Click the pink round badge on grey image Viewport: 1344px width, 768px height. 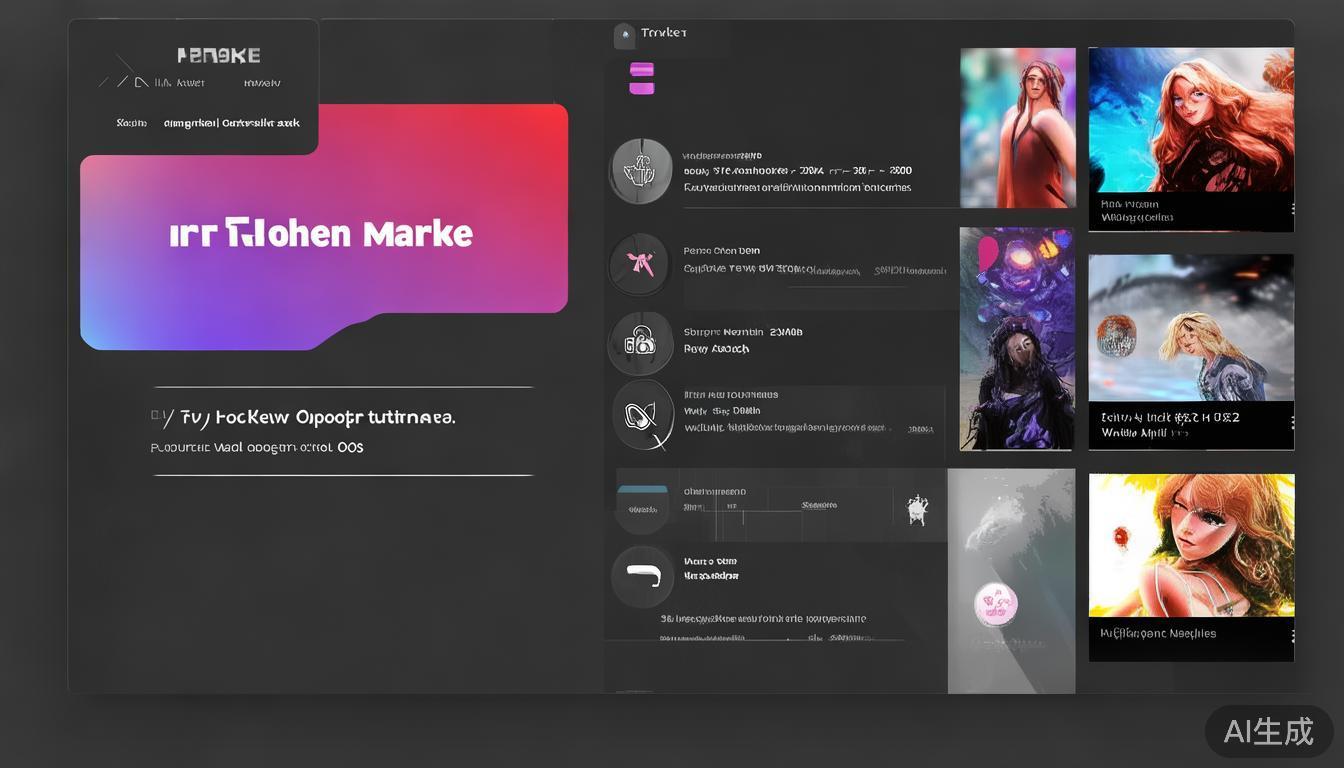995,604
